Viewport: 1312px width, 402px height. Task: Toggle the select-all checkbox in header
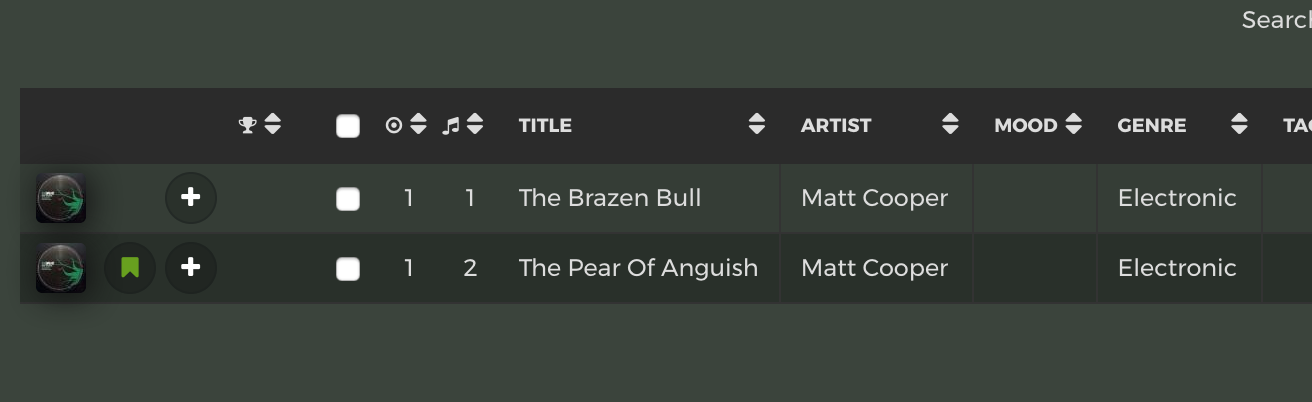(x=348, y=126)
